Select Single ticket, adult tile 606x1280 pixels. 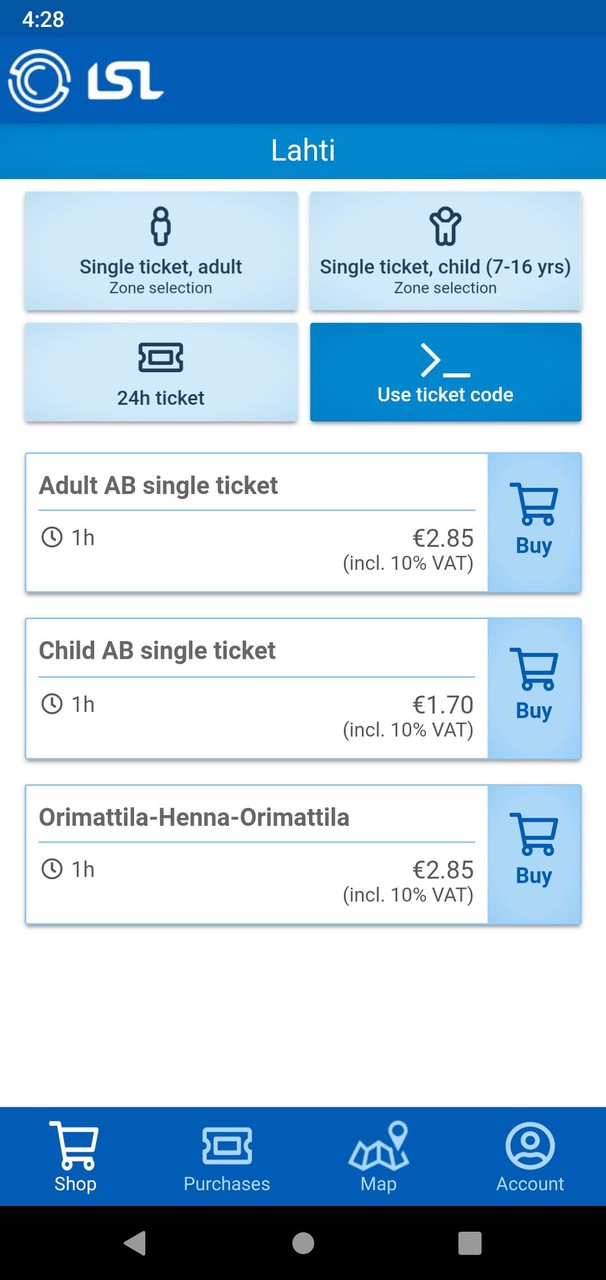(x=161, y=250)
